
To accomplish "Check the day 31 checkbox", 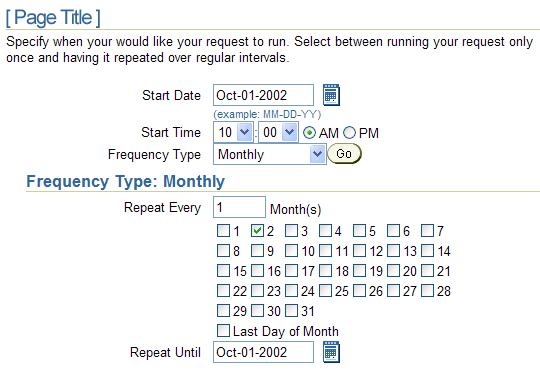I will click(x=291, y=310).
